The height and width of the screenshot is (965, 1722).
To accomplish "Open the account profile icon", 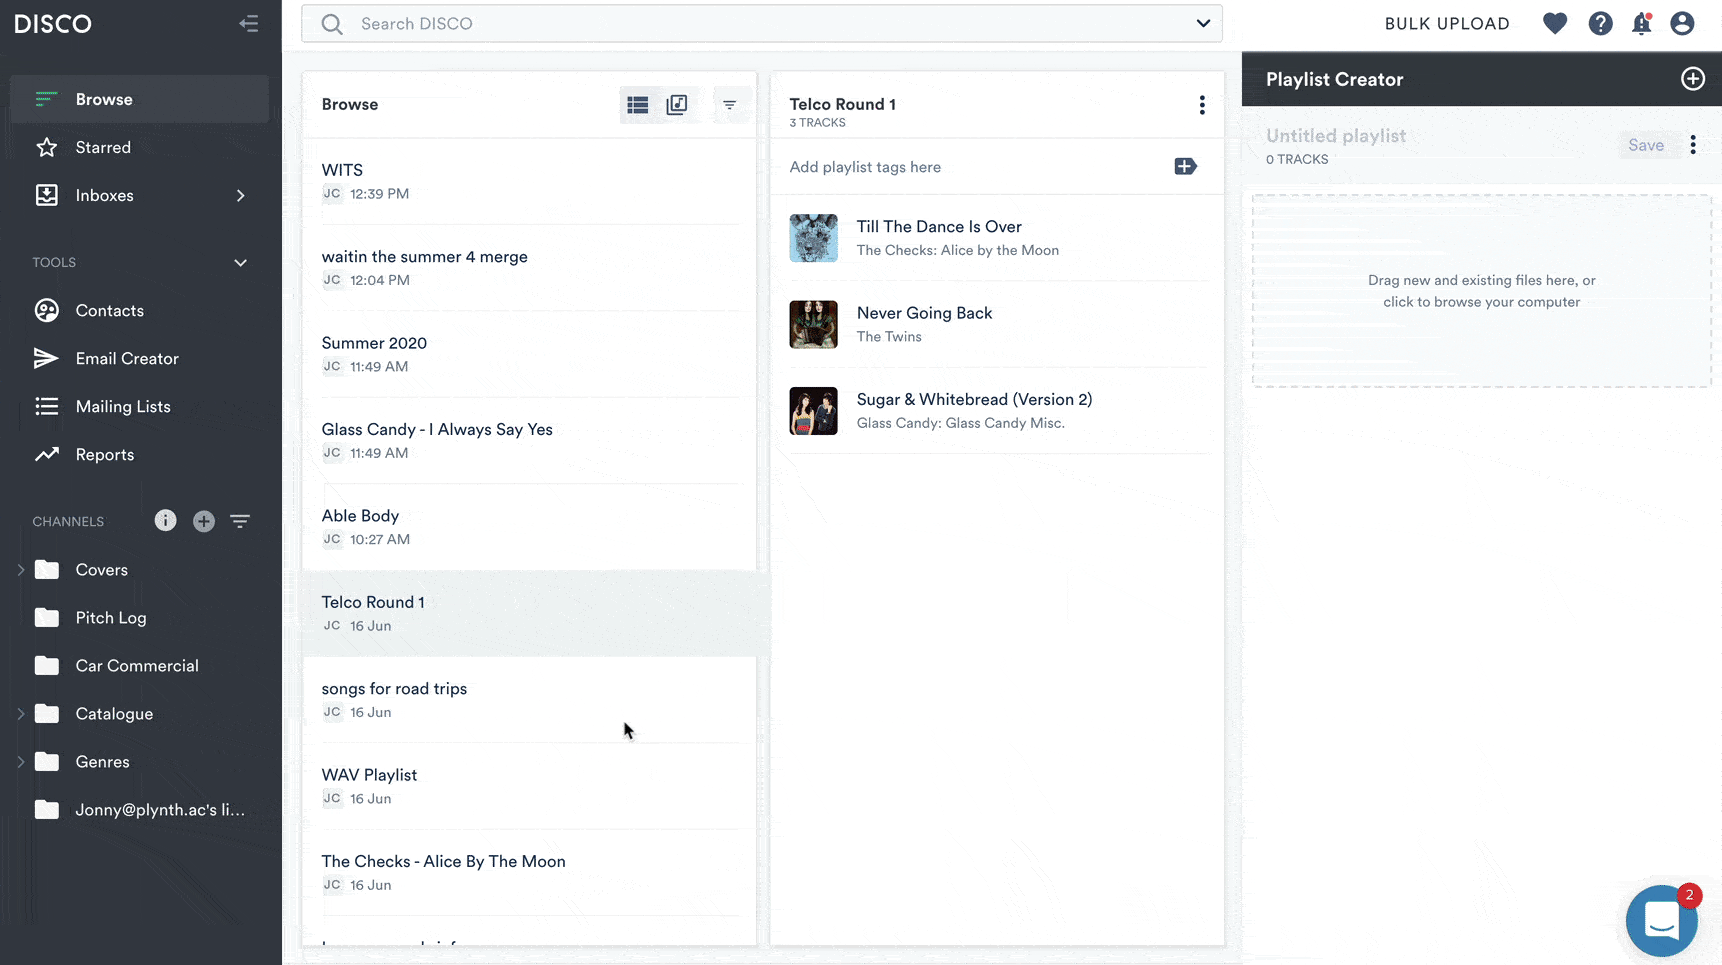I will (1682, 23).
